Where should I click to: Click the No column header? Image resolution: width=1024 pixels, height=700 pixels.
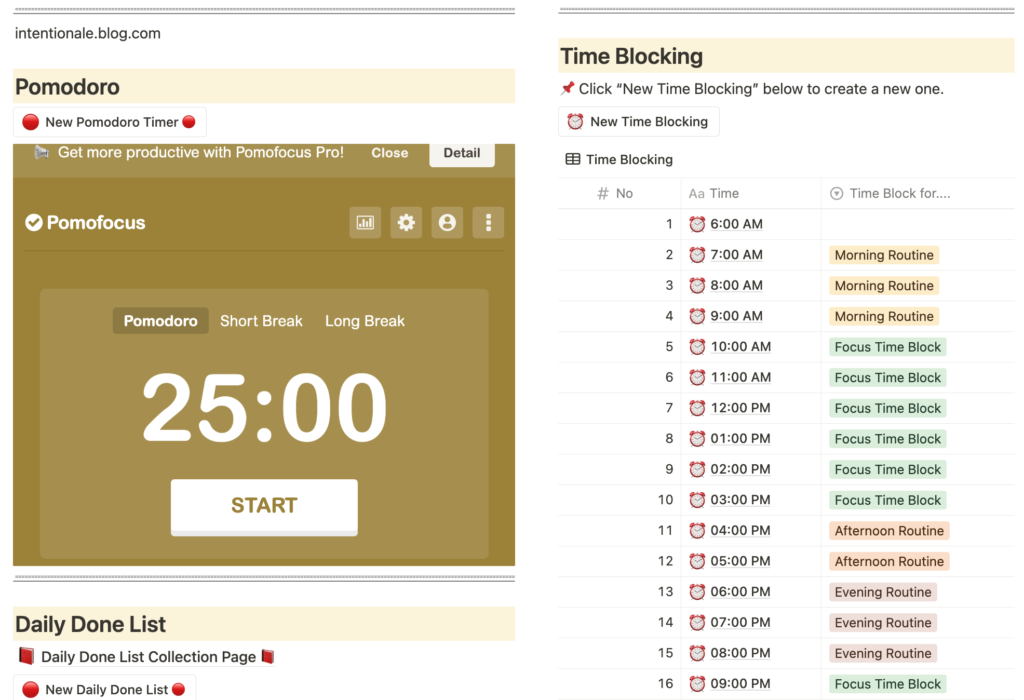pos(619,193)
